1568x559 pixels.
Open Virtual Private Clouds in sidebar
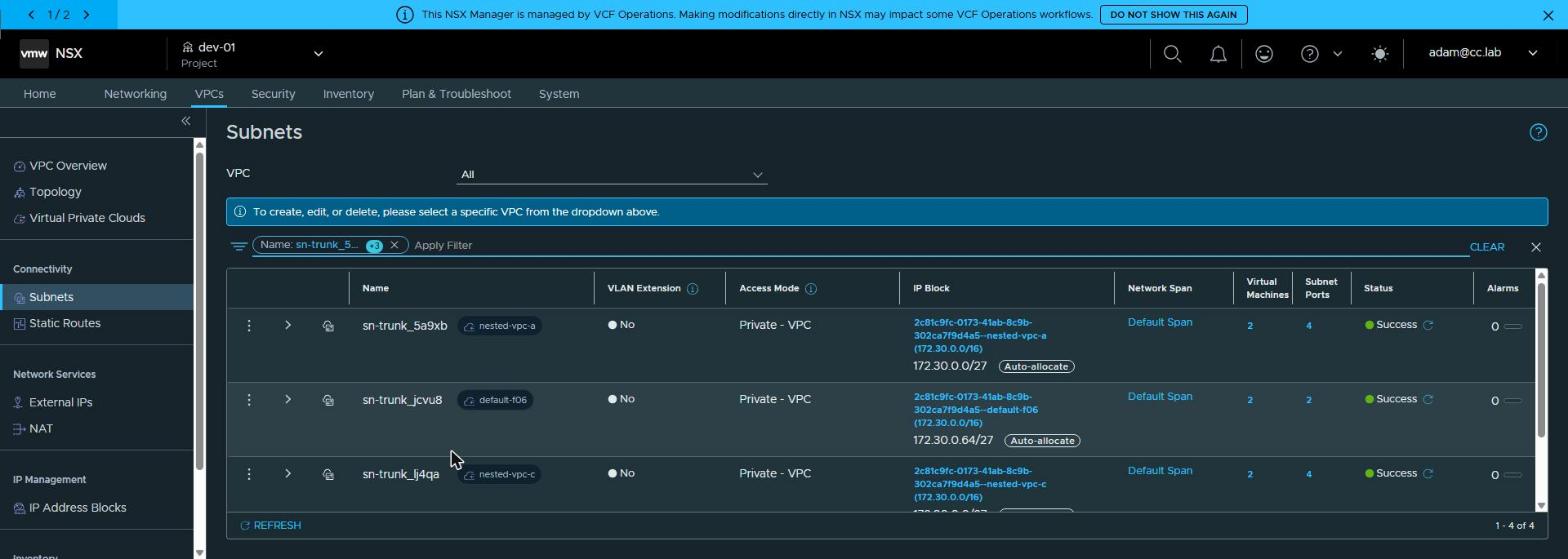87,218
